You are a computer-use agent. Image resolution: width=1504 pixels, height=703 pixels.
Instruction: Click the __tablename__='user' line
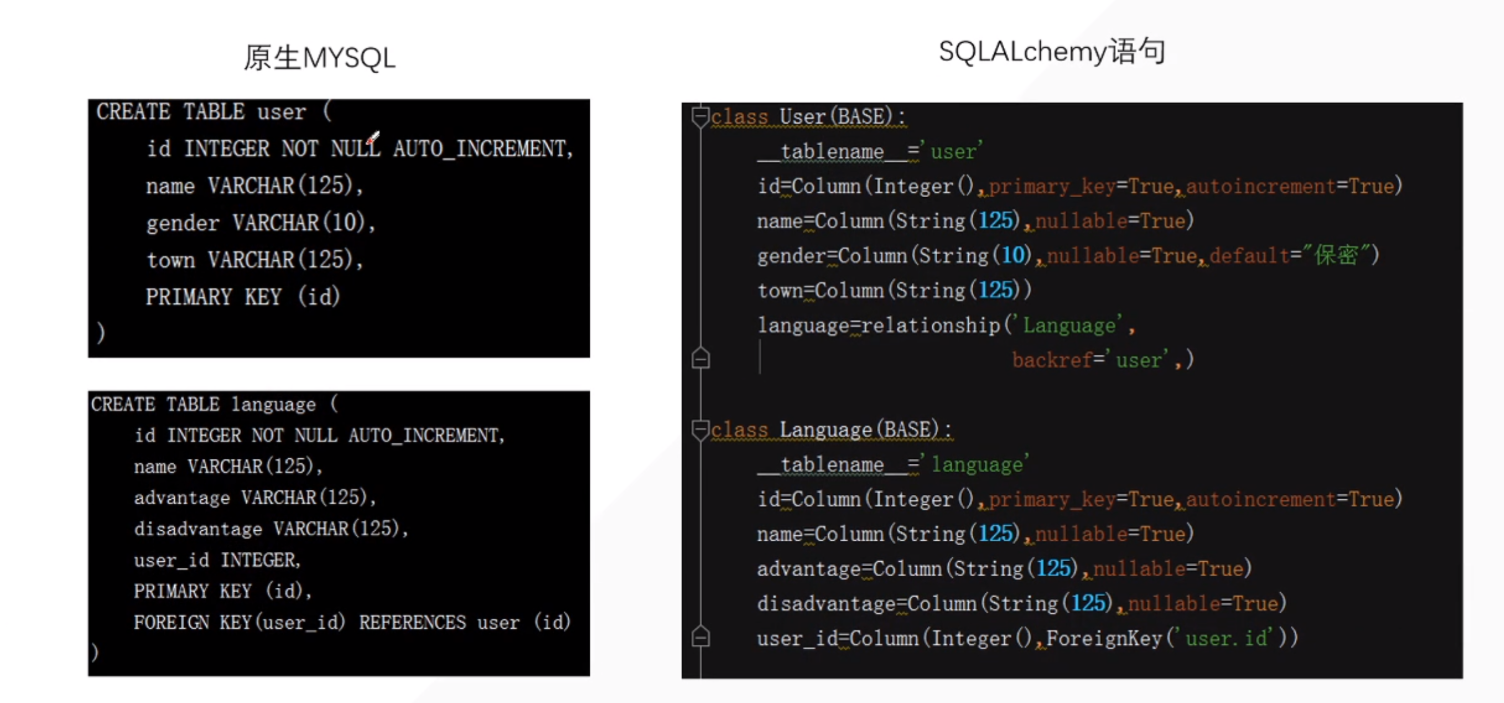(x=871, y=152)
